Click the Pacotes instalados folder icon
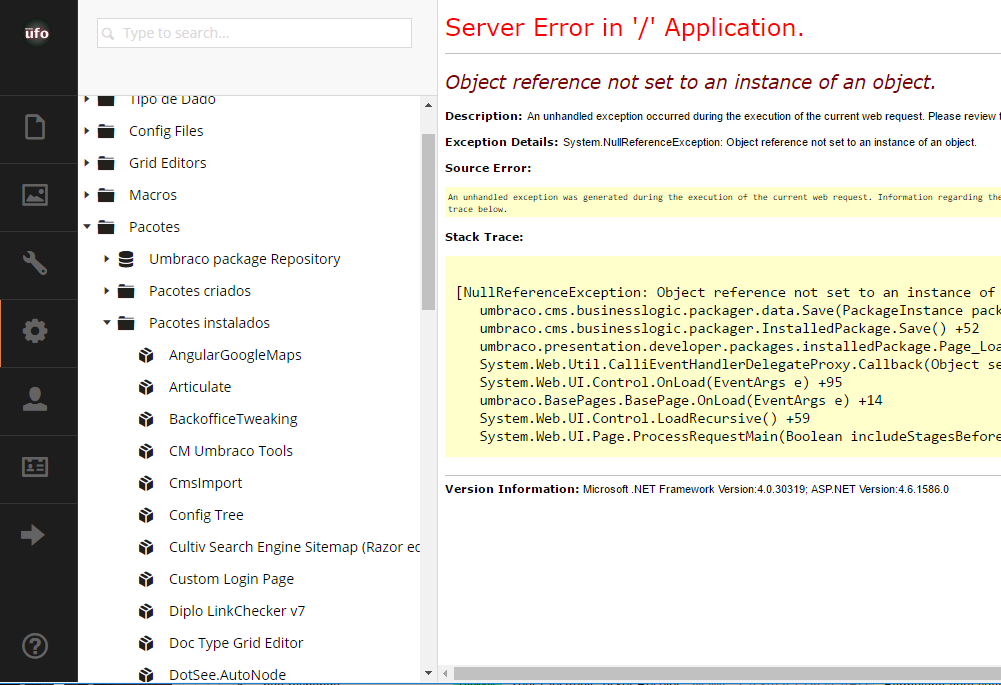 (x=126, y=323)
